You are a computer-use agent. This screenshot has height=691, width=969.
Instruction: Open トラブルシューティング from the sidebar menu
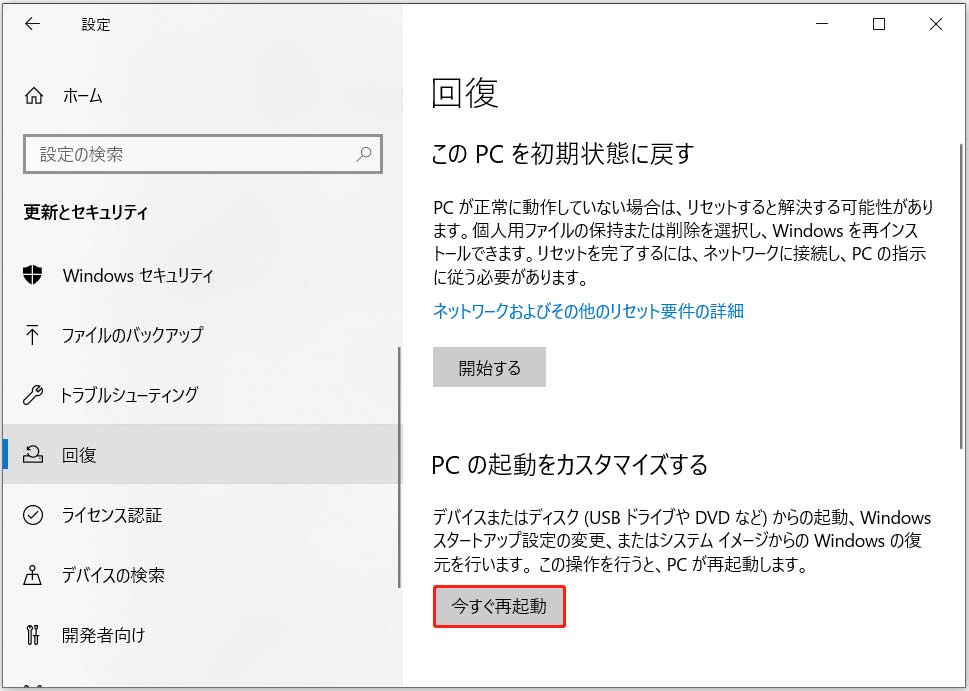(130, 395)
